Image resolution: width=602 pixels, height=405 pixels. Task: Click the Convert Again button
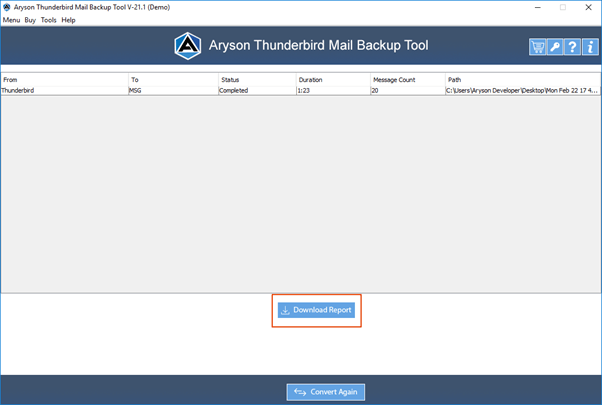tap(326, 392)
